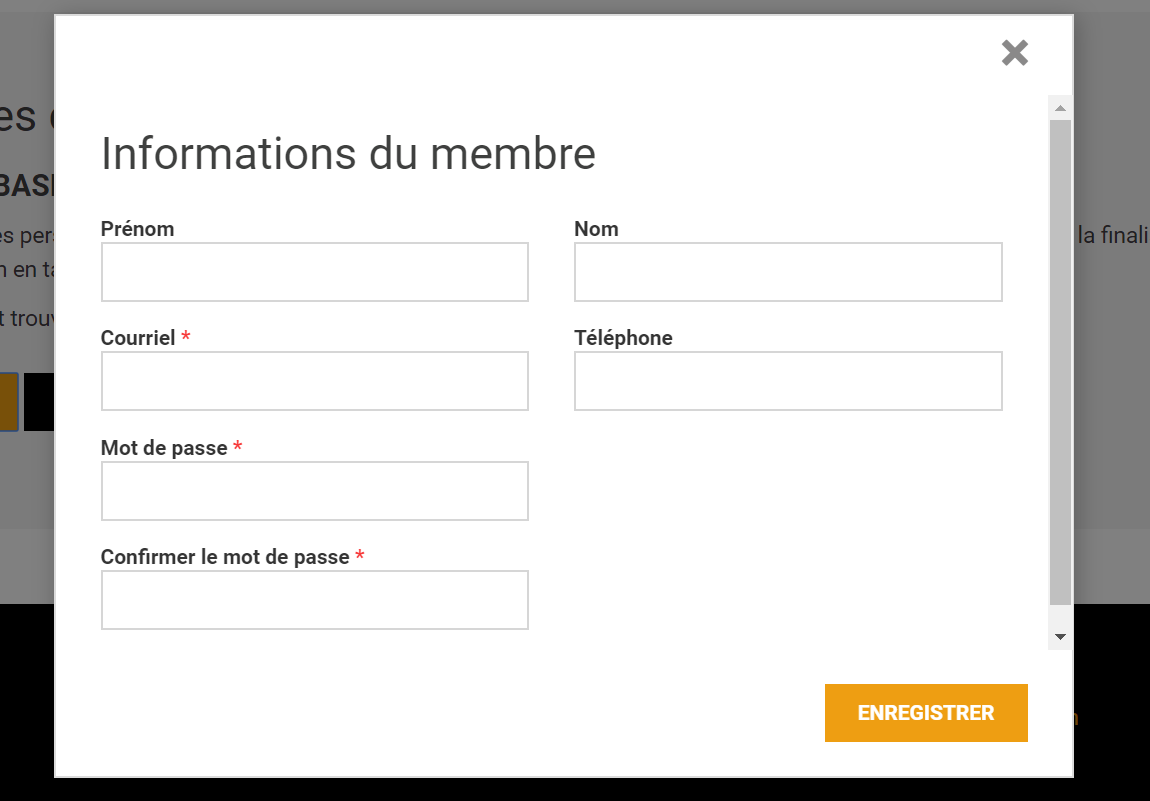
Task: Click the scrollbar down arrow
Action: 1060,637
